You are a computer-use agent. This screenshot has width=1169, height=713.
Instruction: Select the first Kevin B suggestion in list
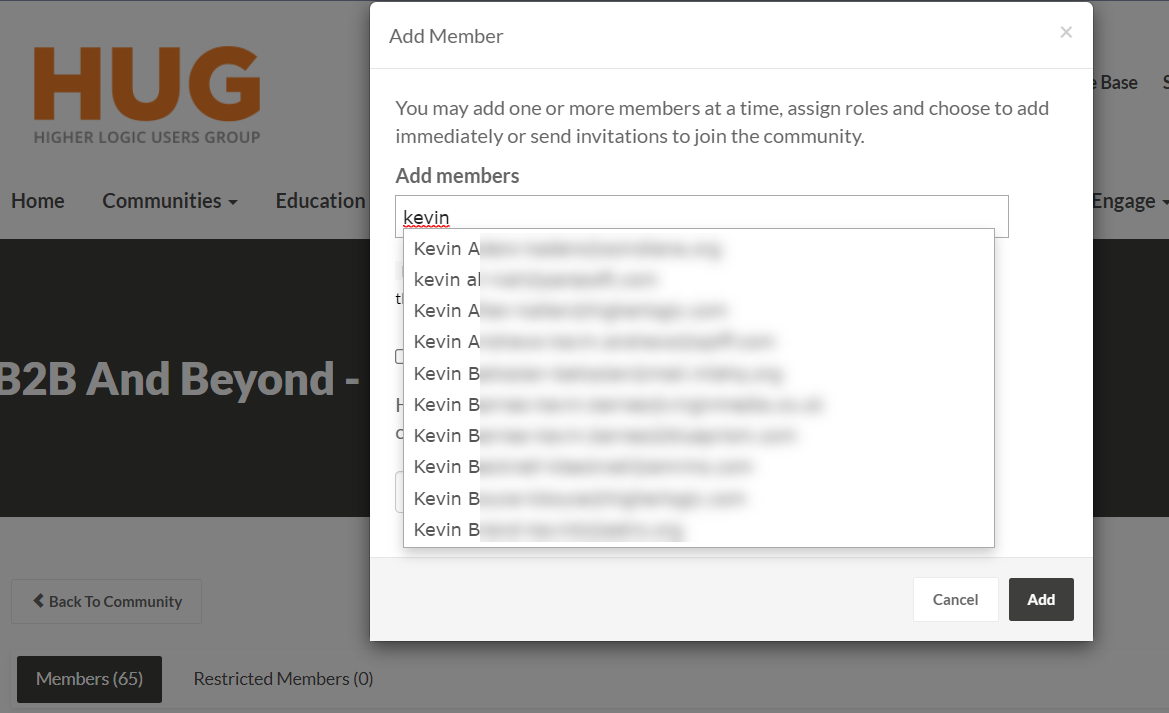(x=699, y=374)
